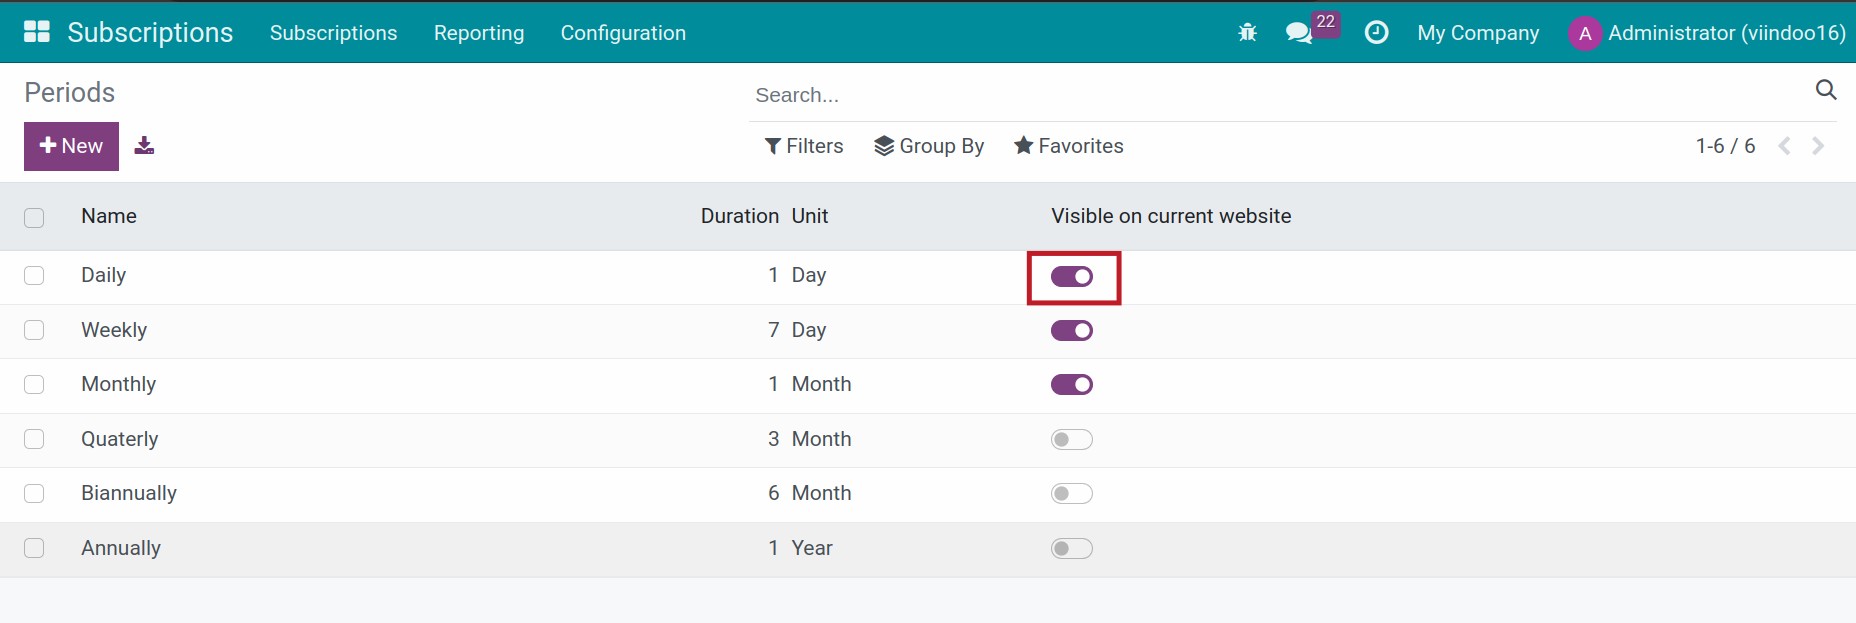Check the Annually row checkbox

[x=34, y=548]
